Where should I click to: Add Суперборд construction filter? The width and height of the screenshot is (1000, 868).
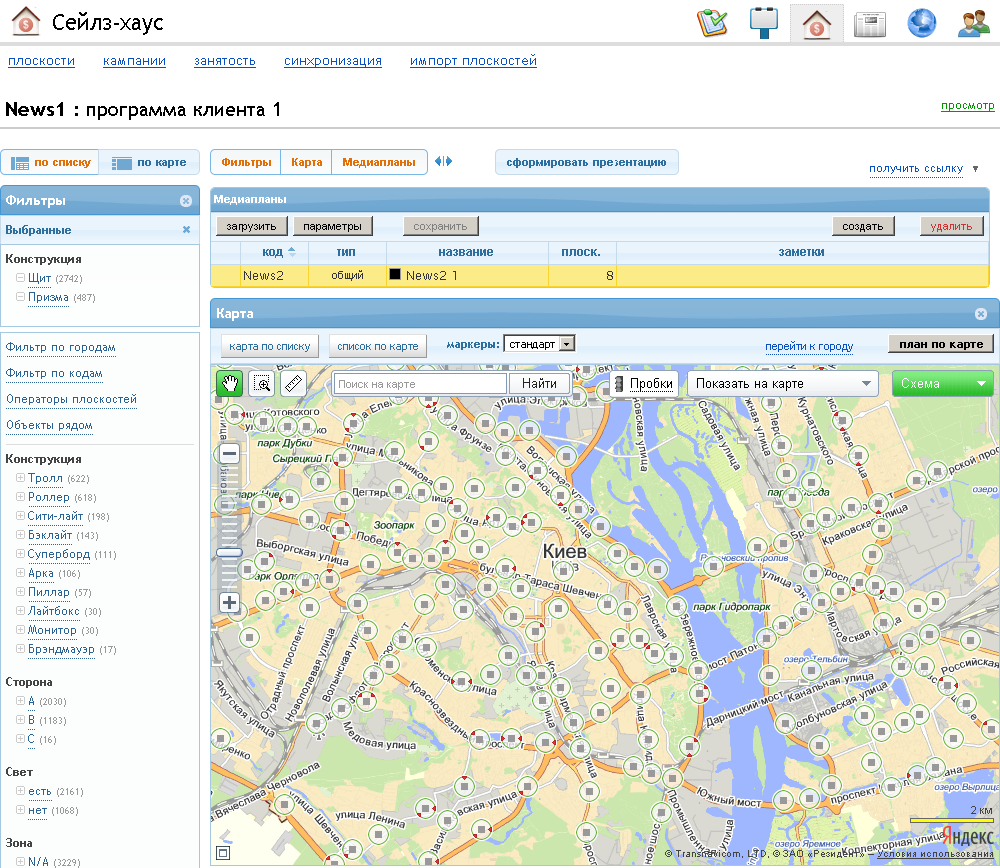click(x=20, y=554)
